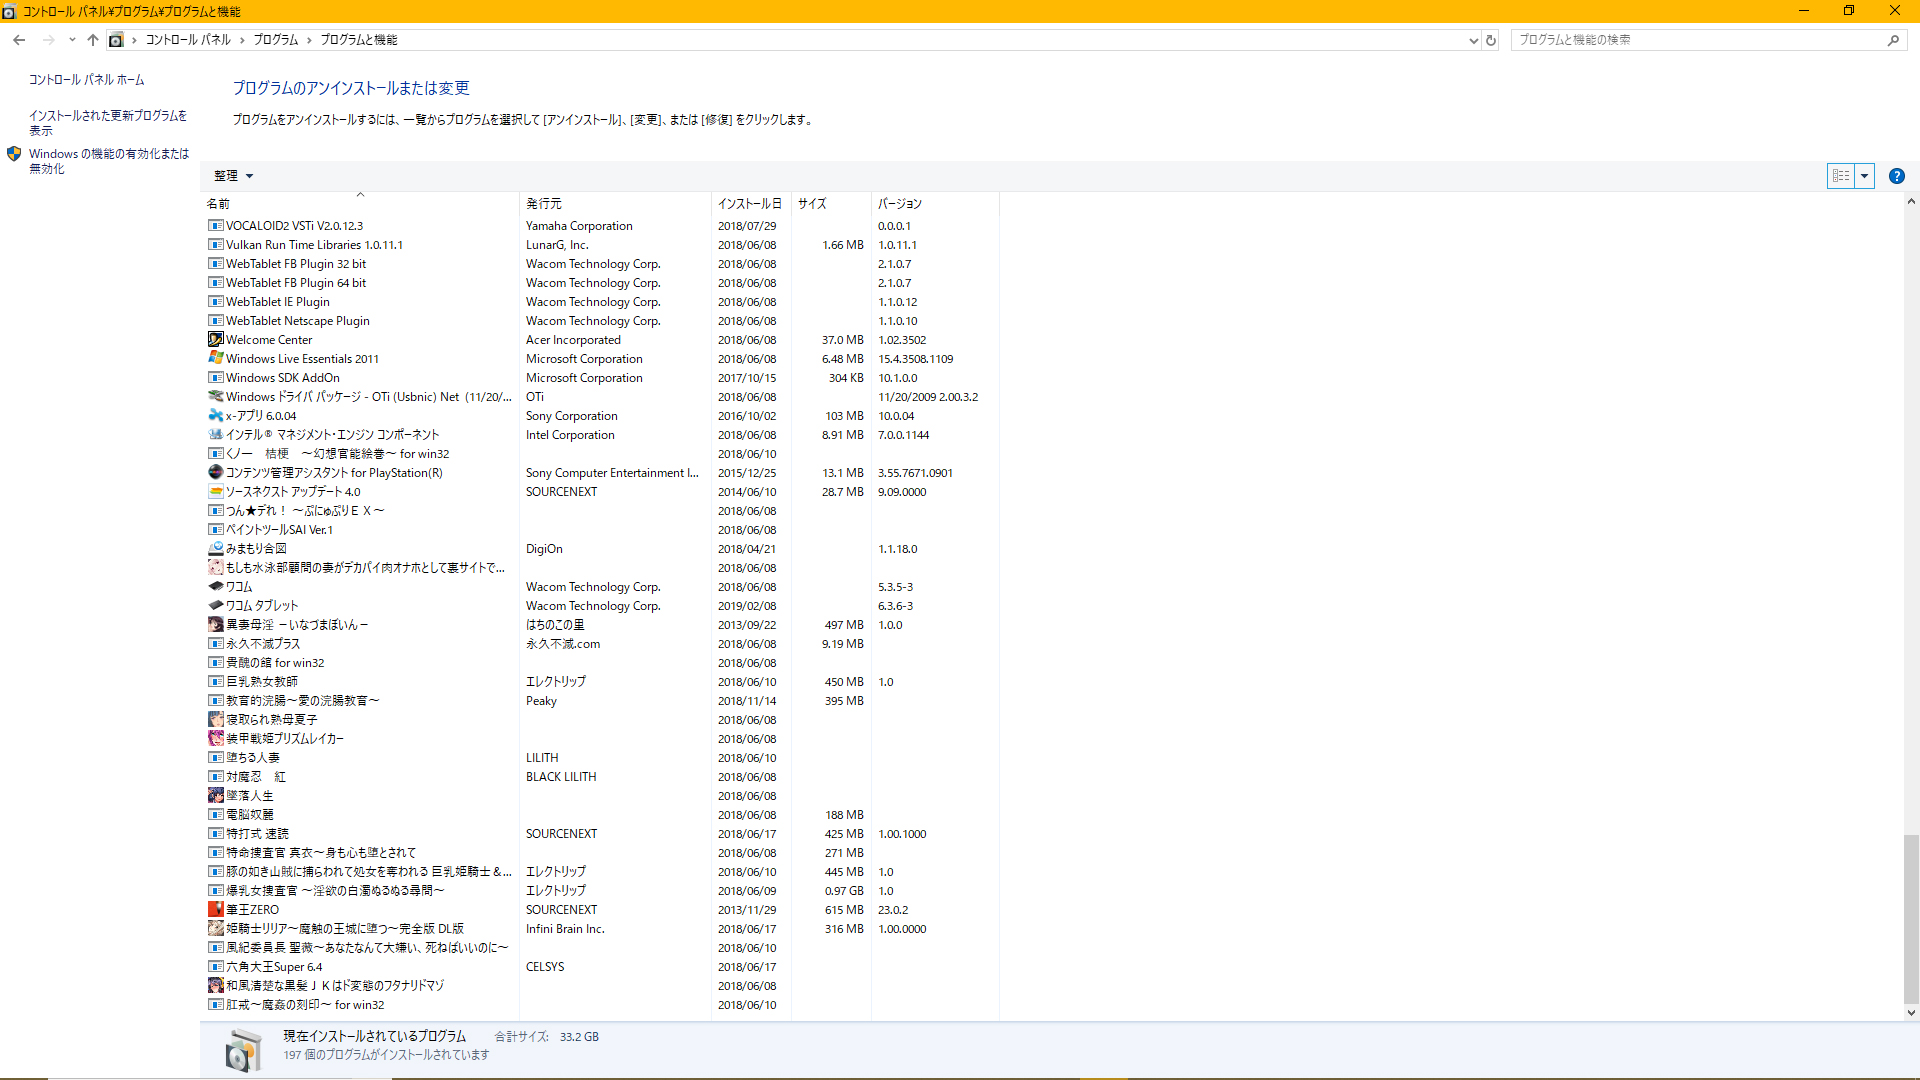This screenshot has height=1080, width=1920.
Task: Sort by 発行元 column header
Action: 544,203
